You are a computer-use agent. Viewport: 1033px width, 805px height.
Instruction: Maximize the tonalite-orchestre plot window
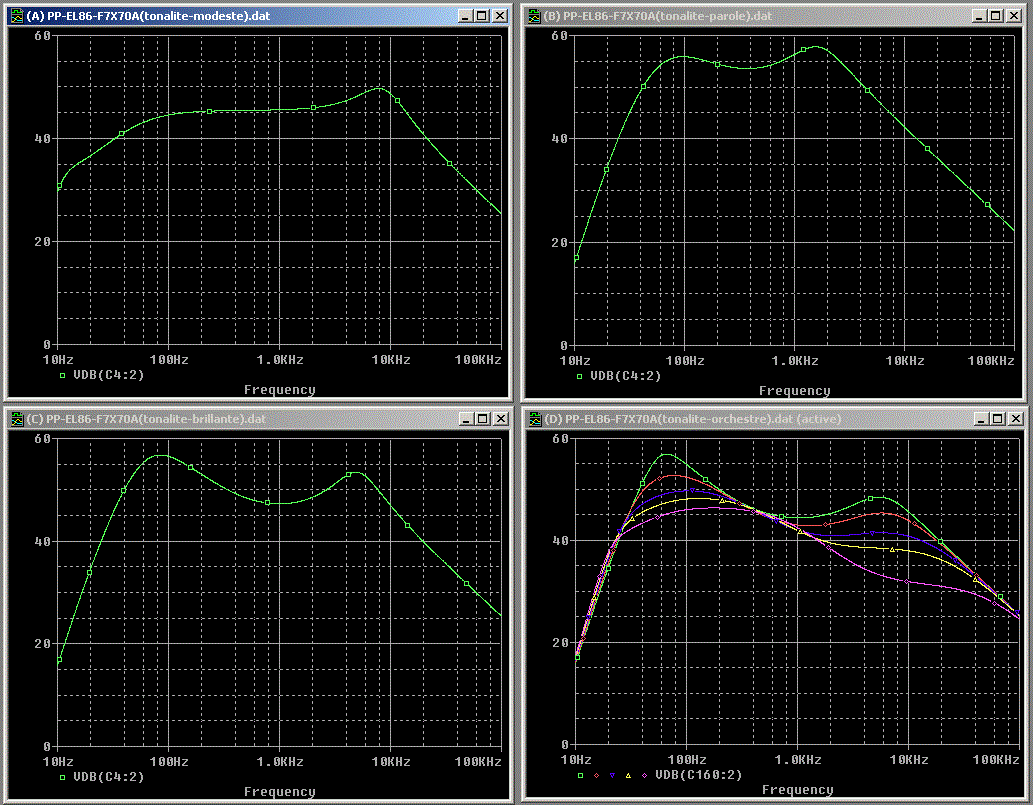pos(999,419)
